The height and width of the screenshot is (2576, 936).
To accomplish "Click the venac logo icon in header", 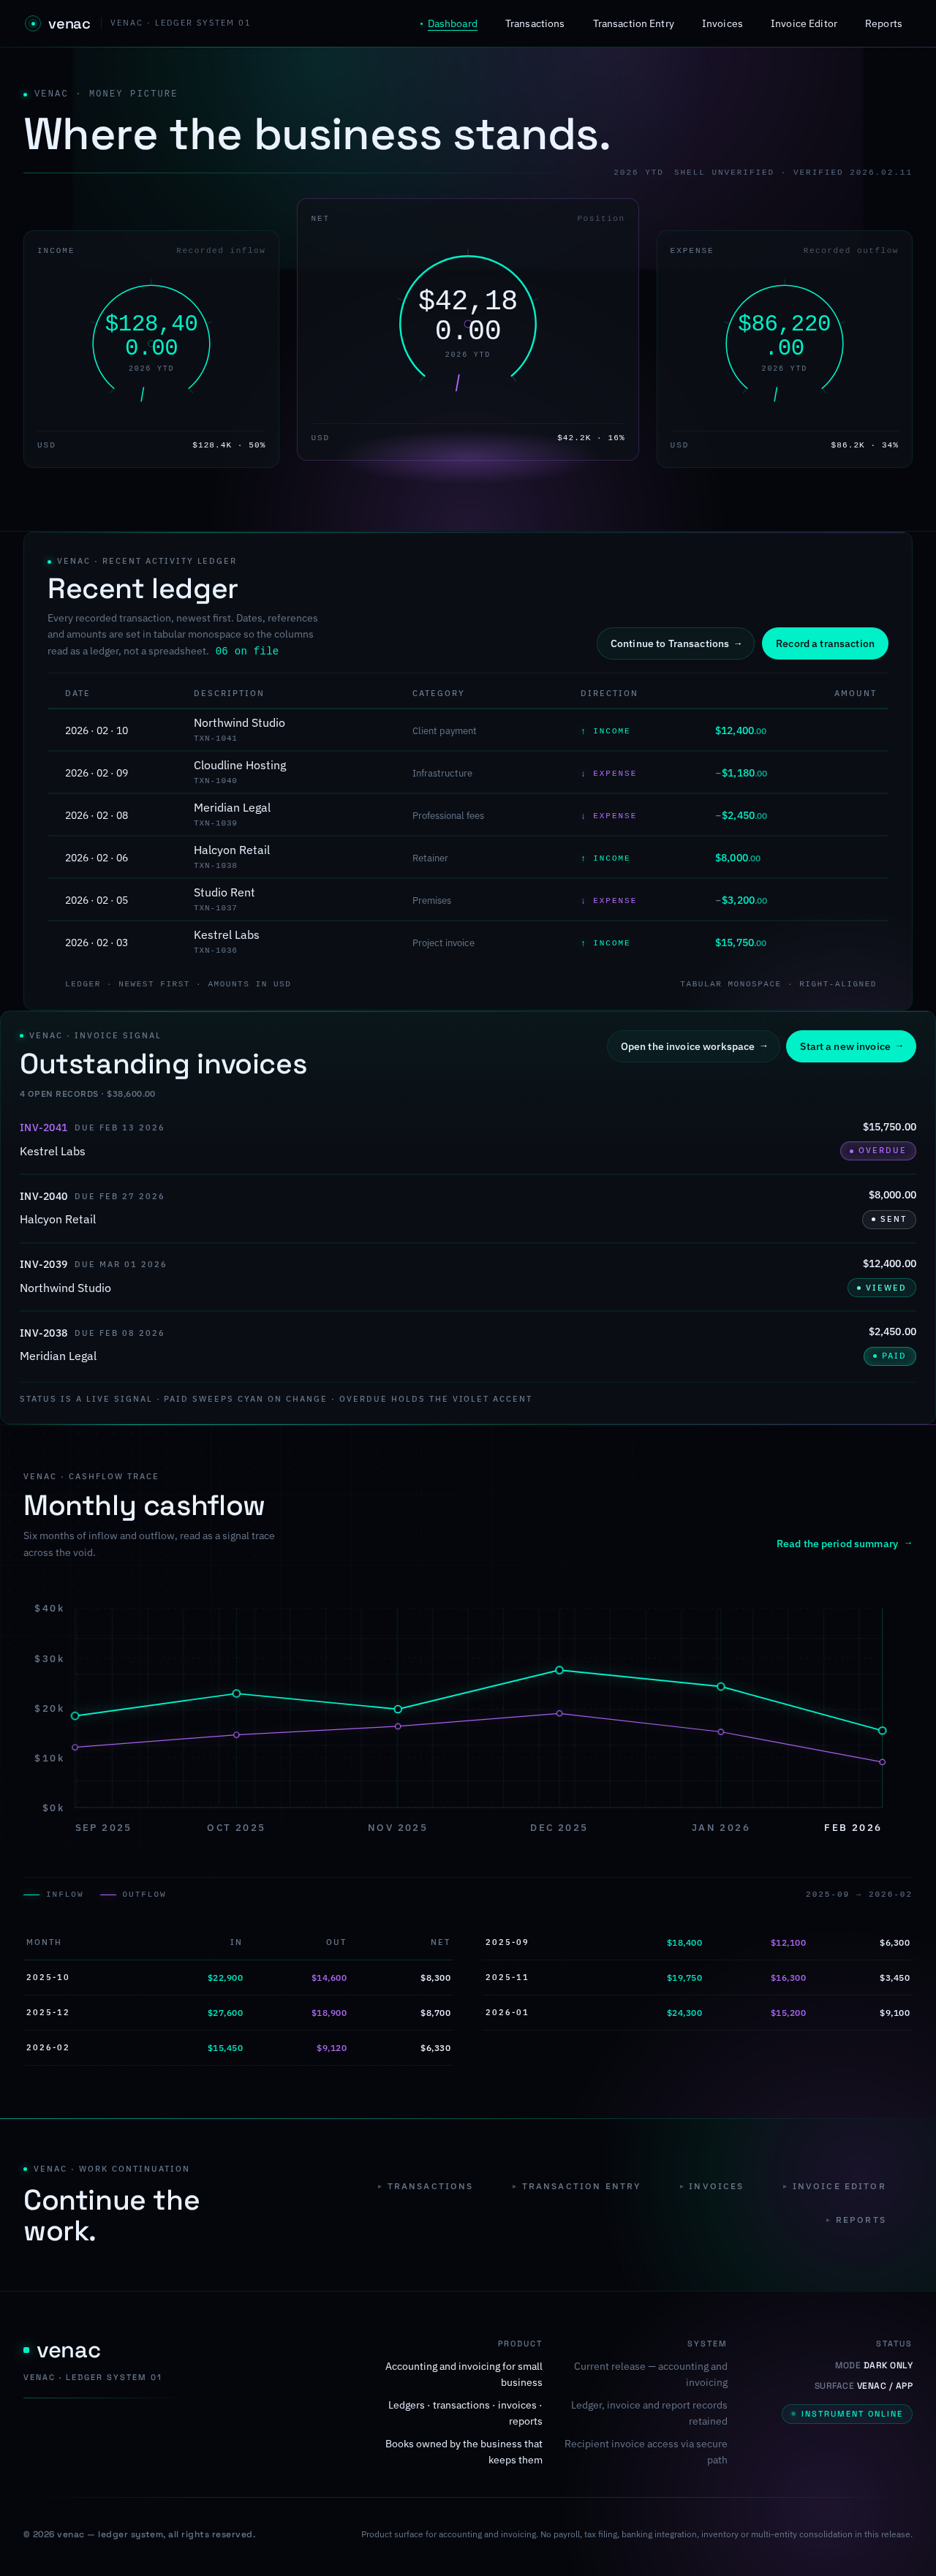I will [32, 23].
